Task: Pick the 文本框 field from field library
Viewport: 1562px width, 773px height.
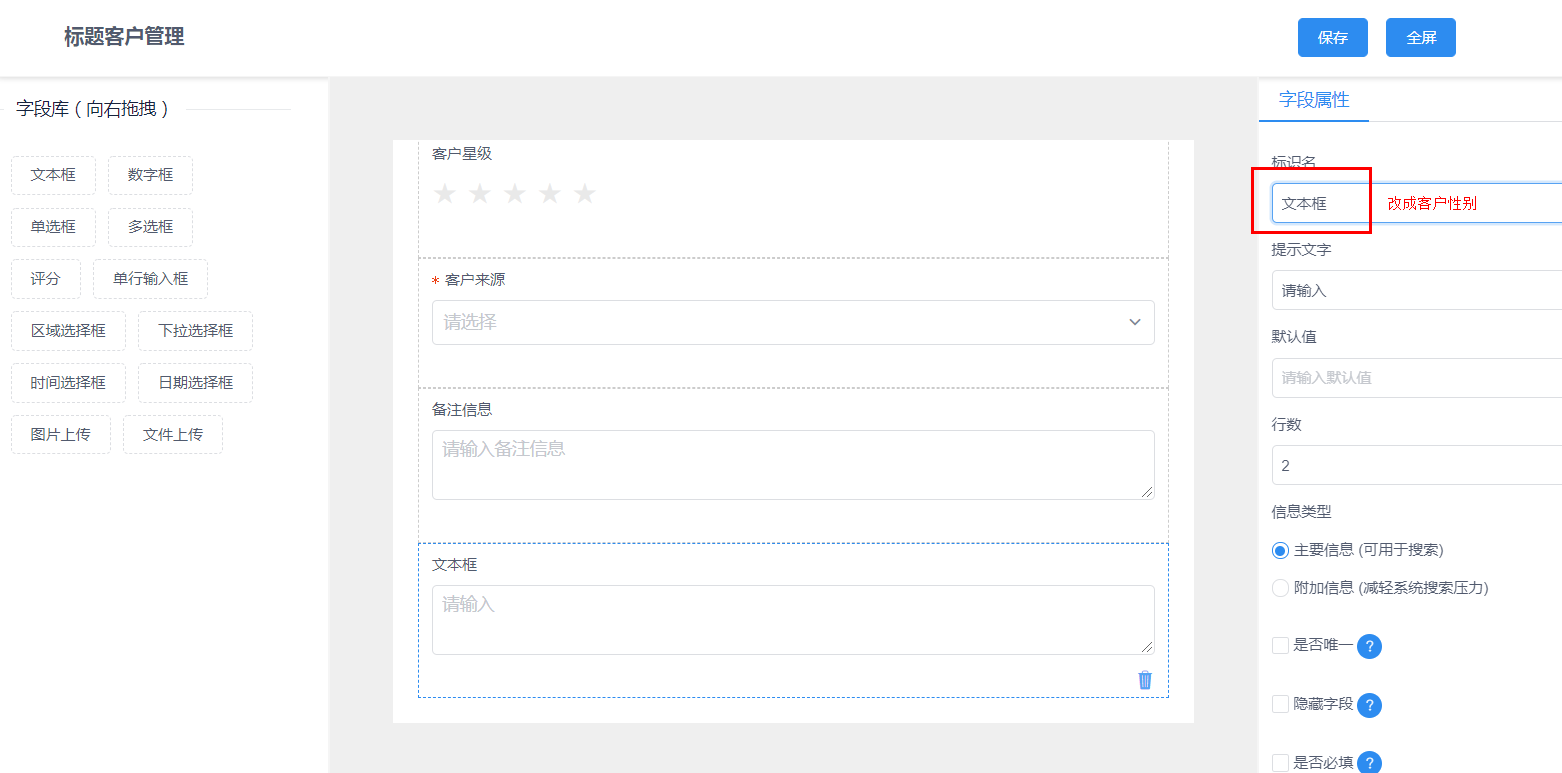Action: 53,175
